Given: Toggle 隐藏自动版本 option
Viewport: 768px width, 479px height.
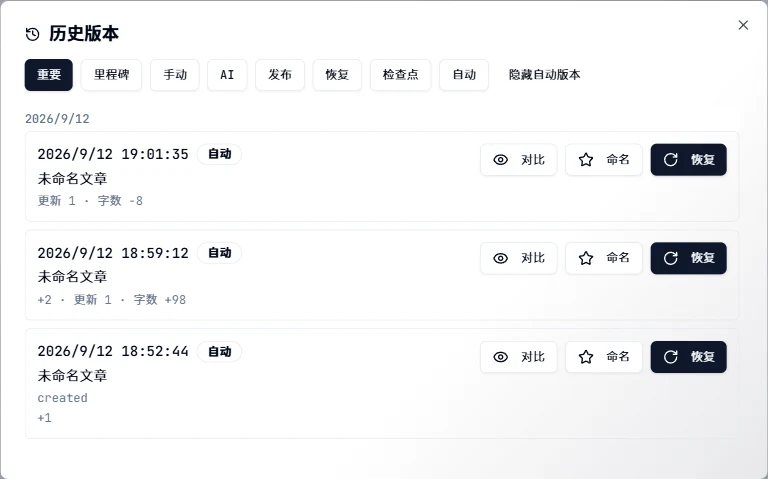Looking at the screenshot, I should (544, 75).
